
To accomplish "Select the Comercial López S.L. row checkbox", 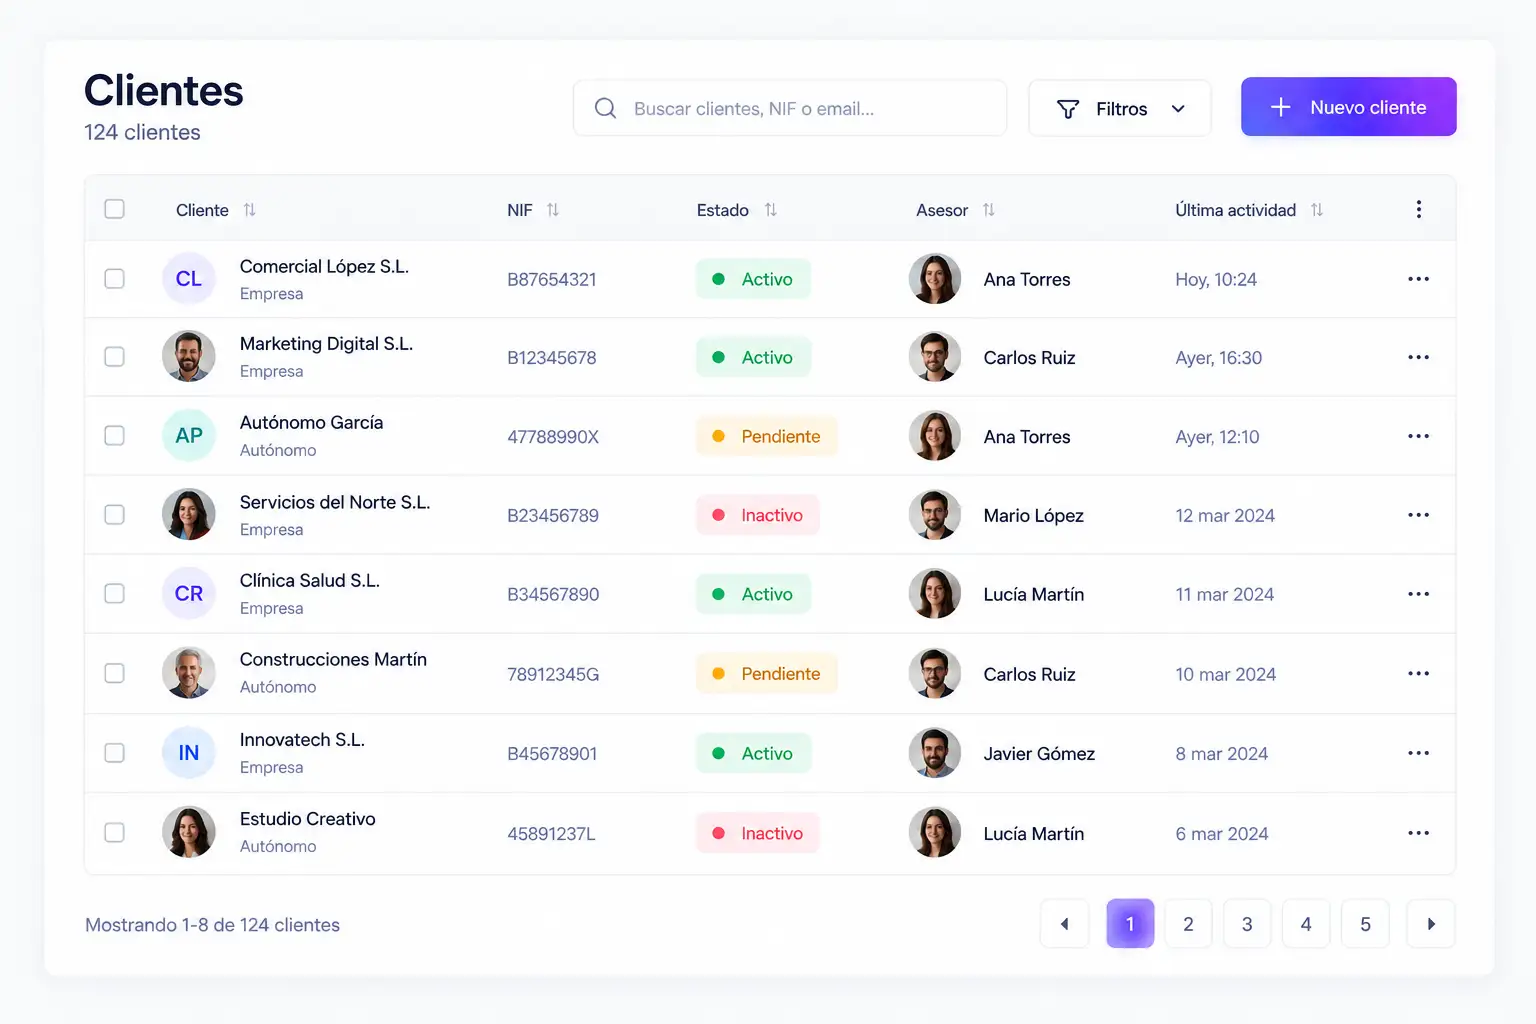I will click(115, 279).
